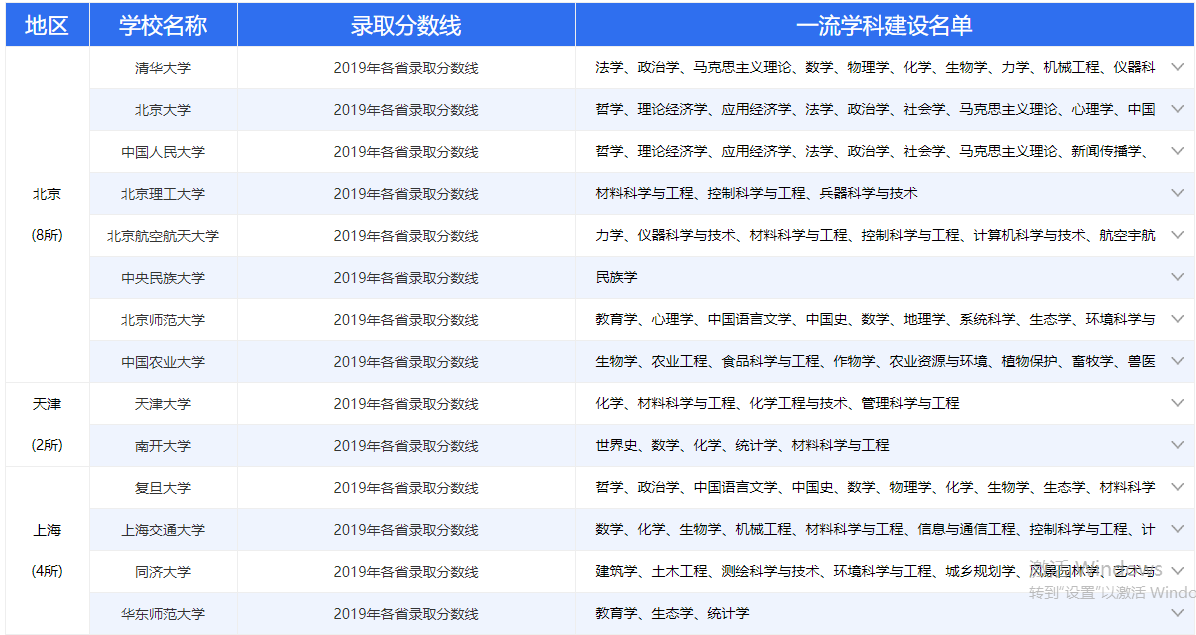Select the school name 北京理工大学
1196x635 pixels.
tap(162, 194)
